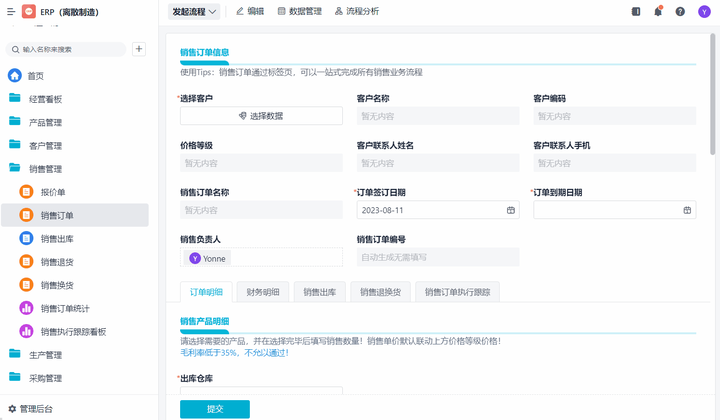Open the notification bell
720x420 pixels.
click(658, 12)
